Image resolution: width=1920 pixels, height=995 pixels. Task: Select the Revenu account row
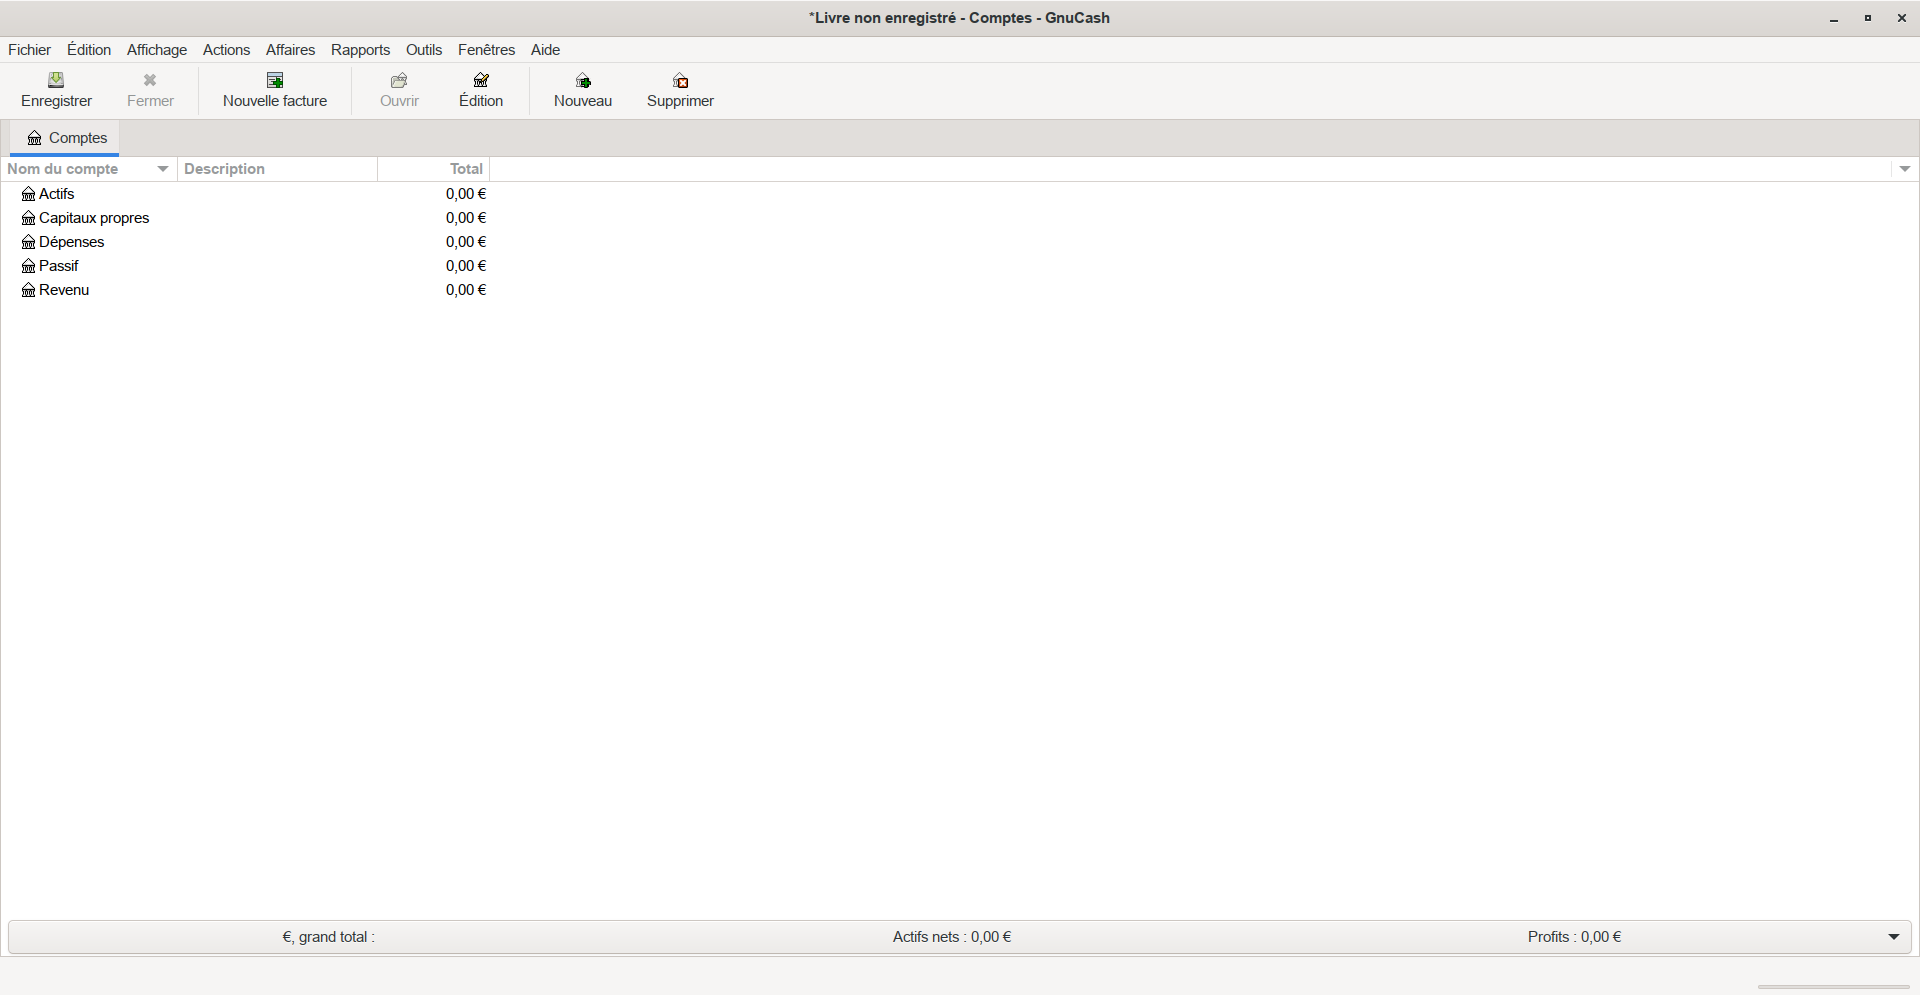click(64, 290)
